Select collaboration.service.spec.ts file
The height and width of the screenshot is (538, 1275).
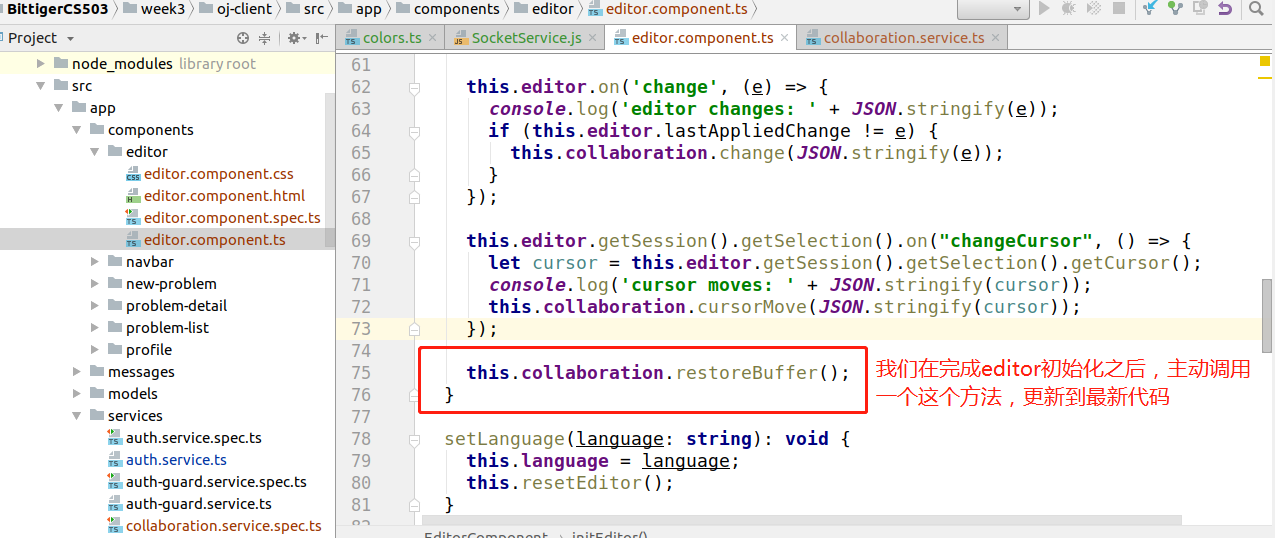pyautogui.click(x=223, y=526)
